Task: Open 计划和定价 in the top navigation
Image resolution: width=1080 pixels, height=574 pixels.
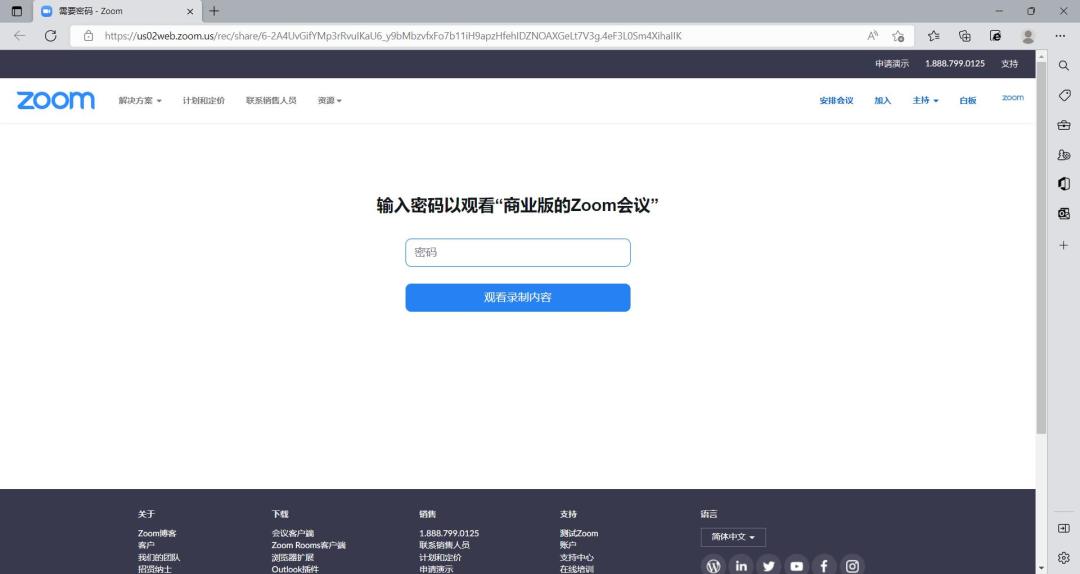Action: 203,101
